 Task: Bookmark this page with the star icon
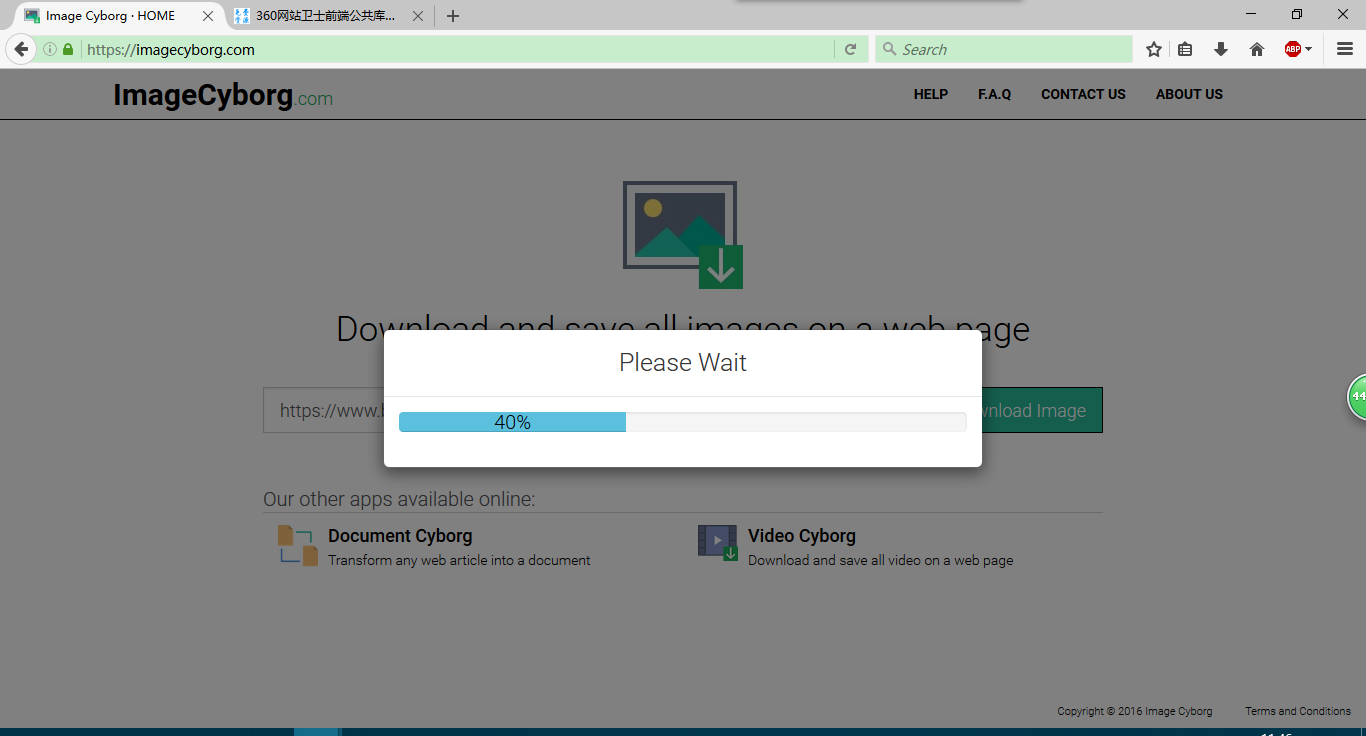click(x=1154, y=49)
